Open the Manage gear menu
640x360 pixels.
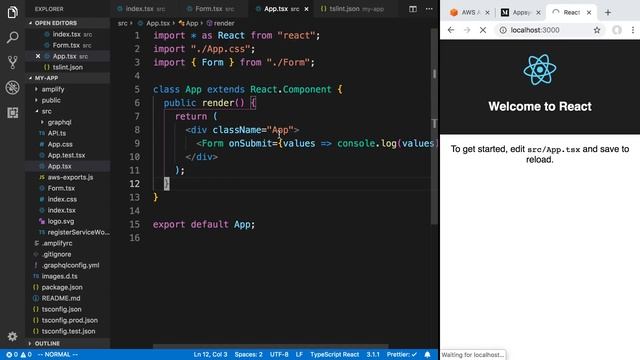click(12, 336)
